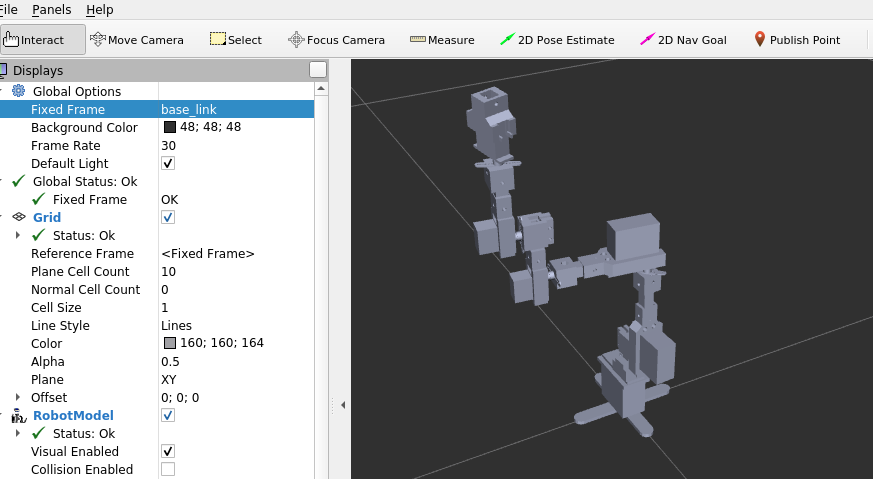Click the Grid Status Ok checkmark icon
Screen dimensions: 873x479
[x=38, y=235]
